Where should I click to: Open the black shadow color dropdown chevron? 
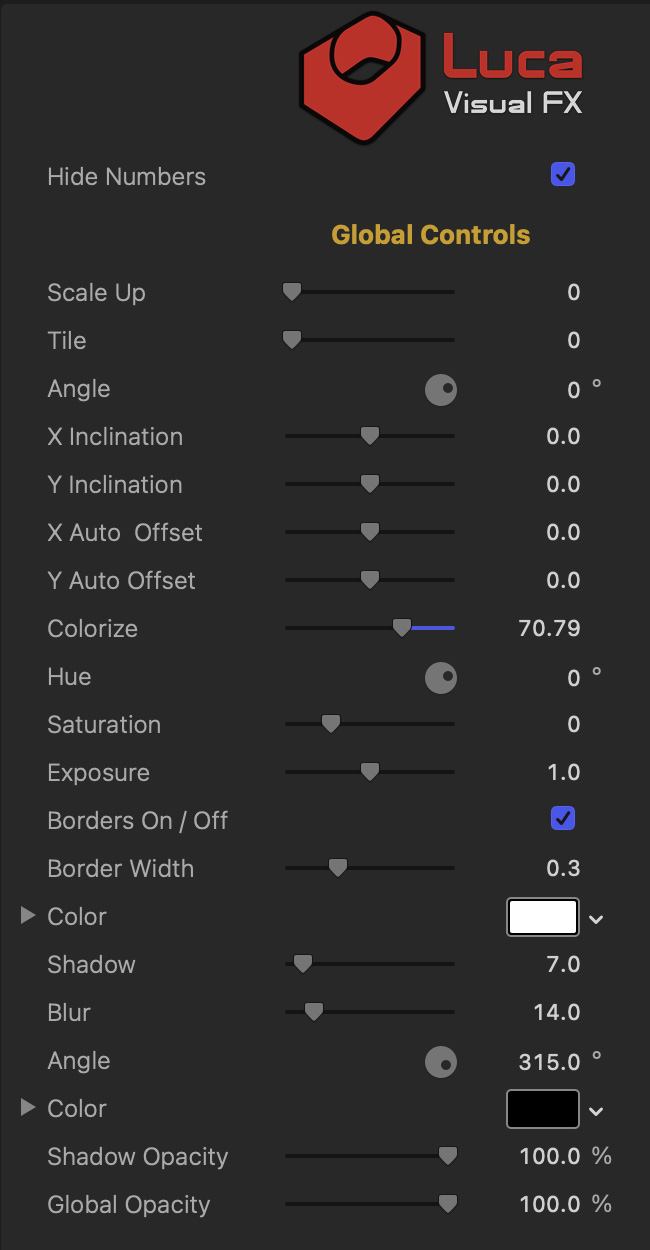tap(597, 1110)
